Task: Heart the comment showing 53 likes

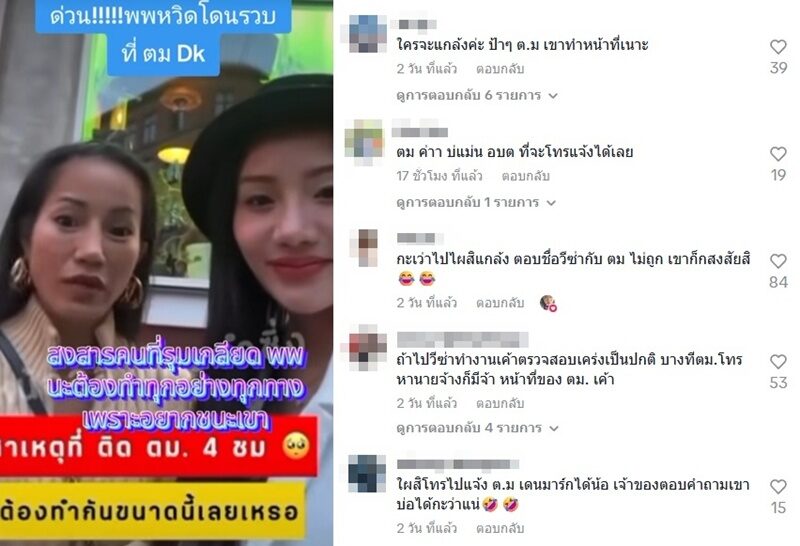Action: [778, 362]
